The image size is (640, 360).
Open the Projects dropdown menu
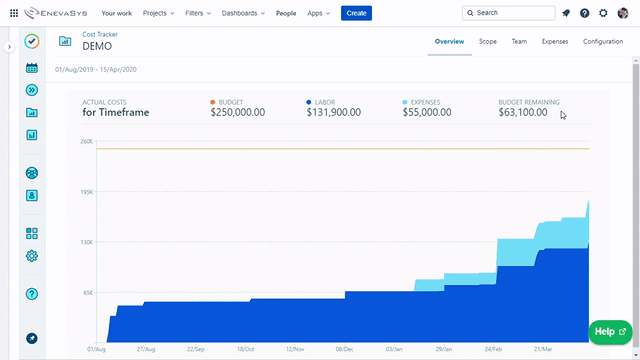[158, 13]
